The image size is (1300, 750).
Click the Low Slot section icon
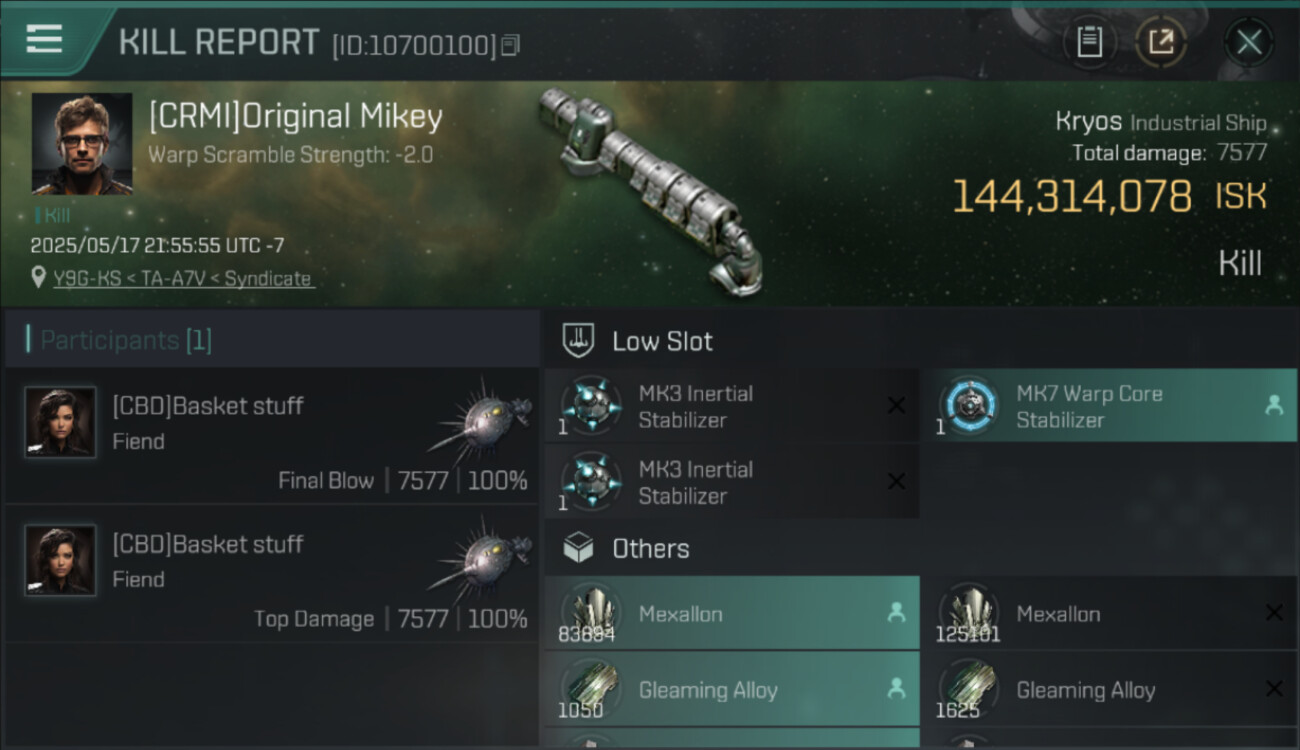pyautogui.click(x=579, y=341)
